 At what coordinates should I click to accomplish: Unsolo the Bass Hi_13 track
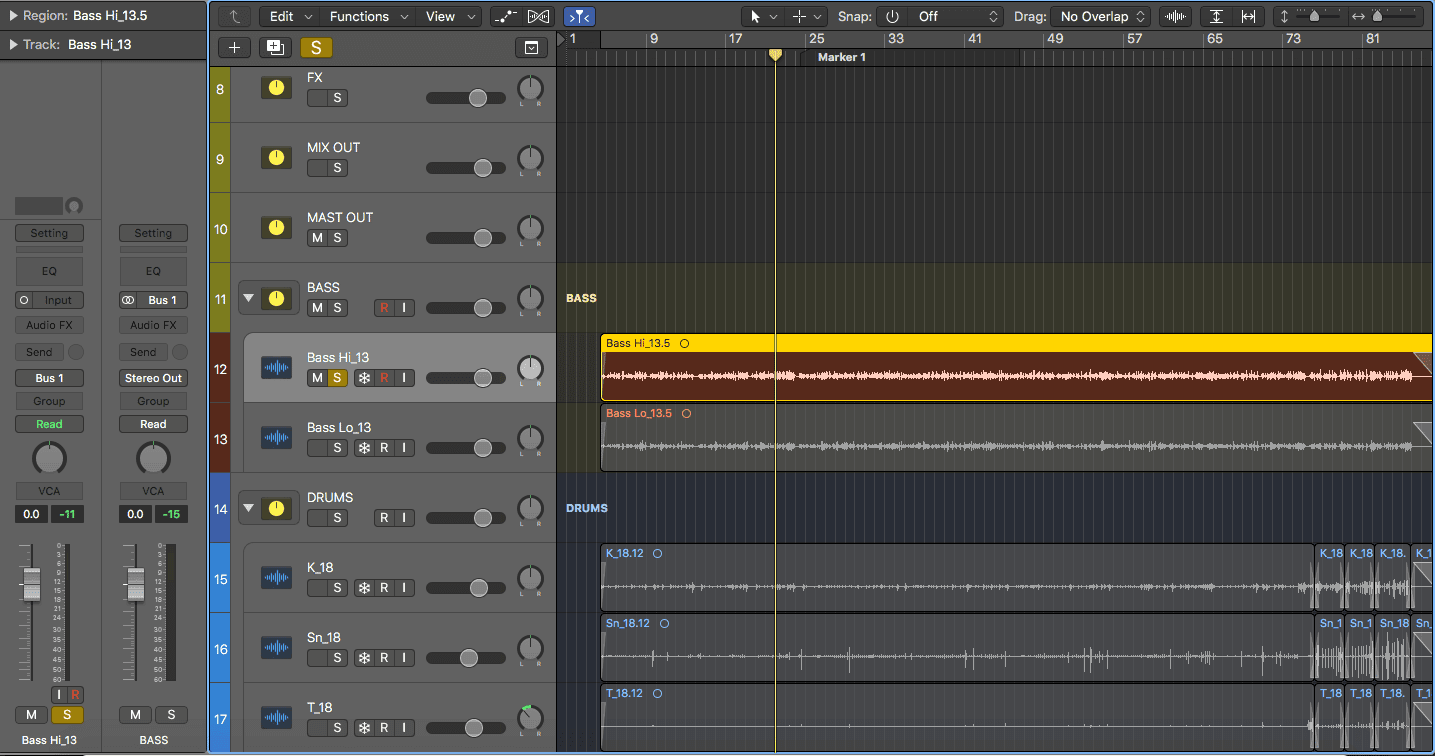(x=338, y=378)
